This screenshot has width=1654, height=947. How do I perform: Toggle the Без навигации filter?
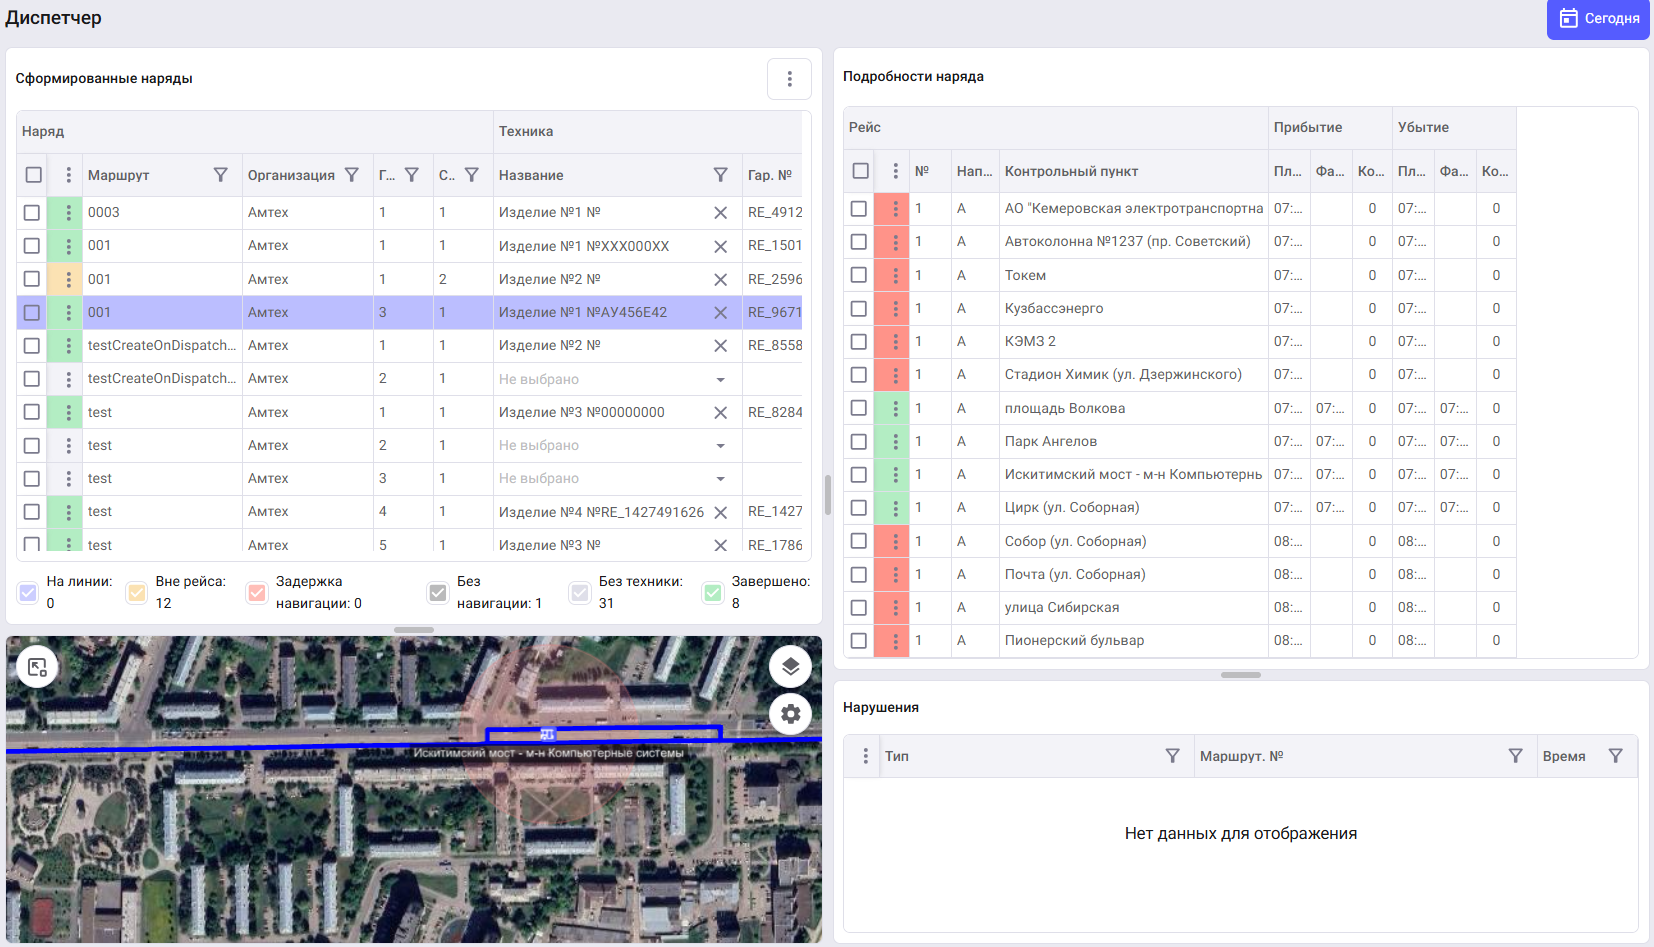pyautogui.click(x=438, y=593)
